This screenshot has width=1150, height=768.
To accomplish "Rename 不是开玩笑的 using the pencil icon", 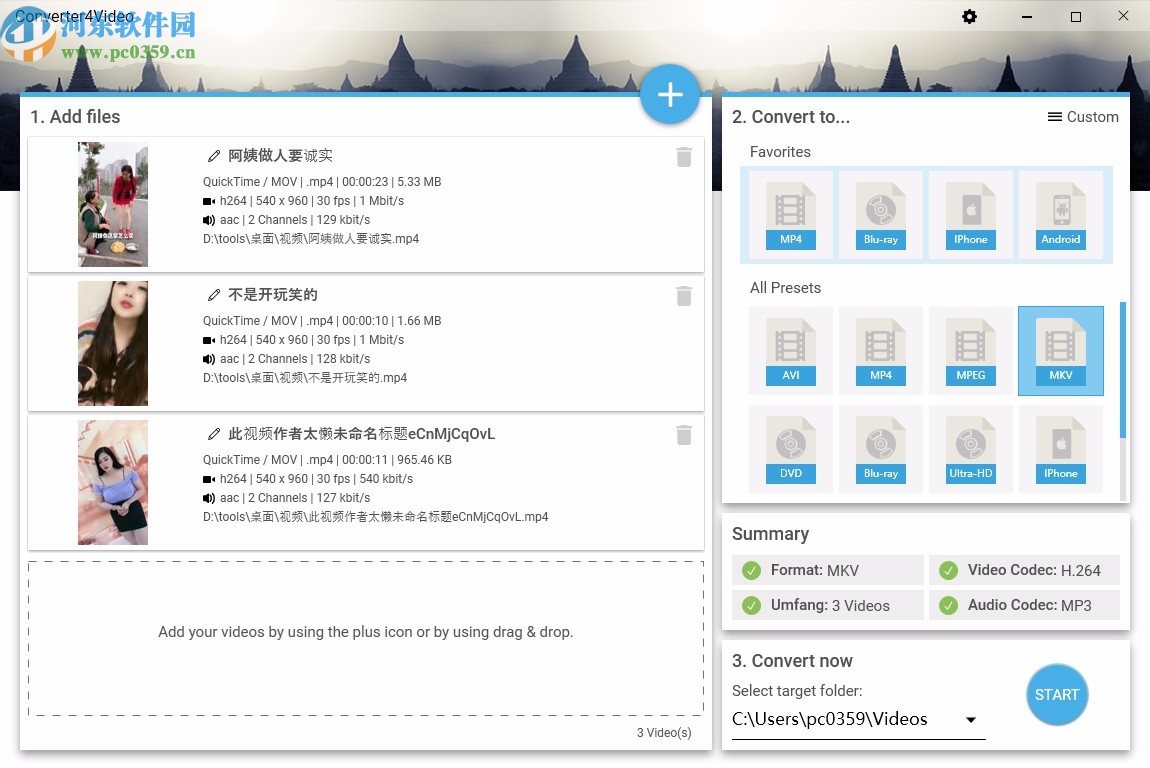I will [214, 294].
